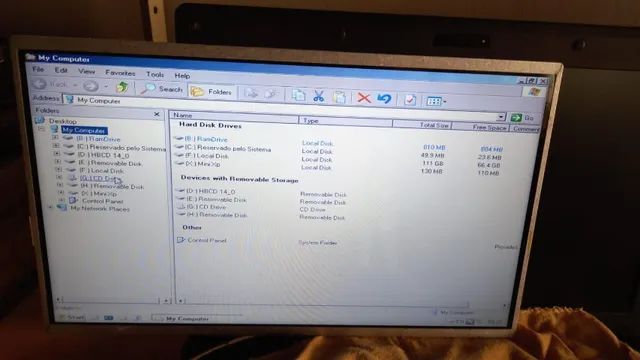
Task: Select (E:) Removable Disk in file list
Action: click(216, 199)
